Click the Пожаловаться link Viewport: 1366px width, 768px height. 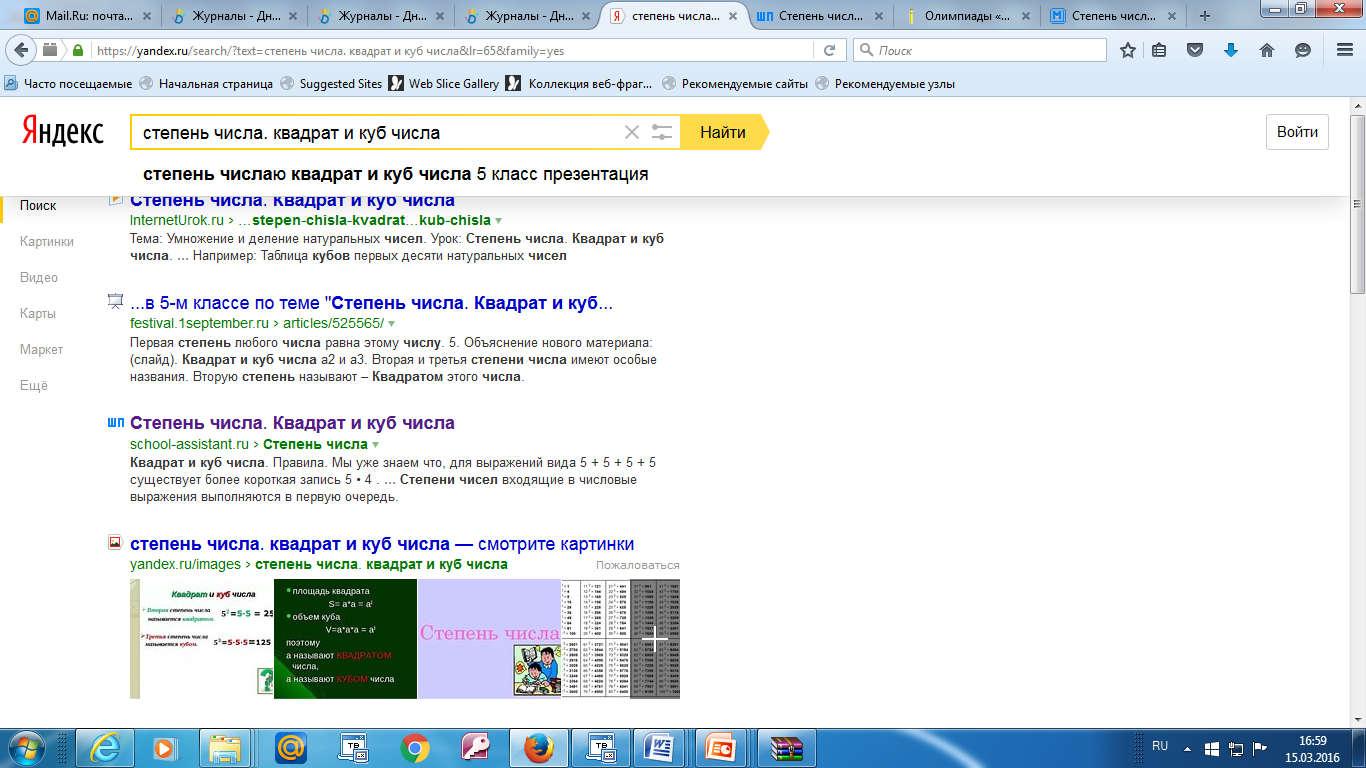638,565
